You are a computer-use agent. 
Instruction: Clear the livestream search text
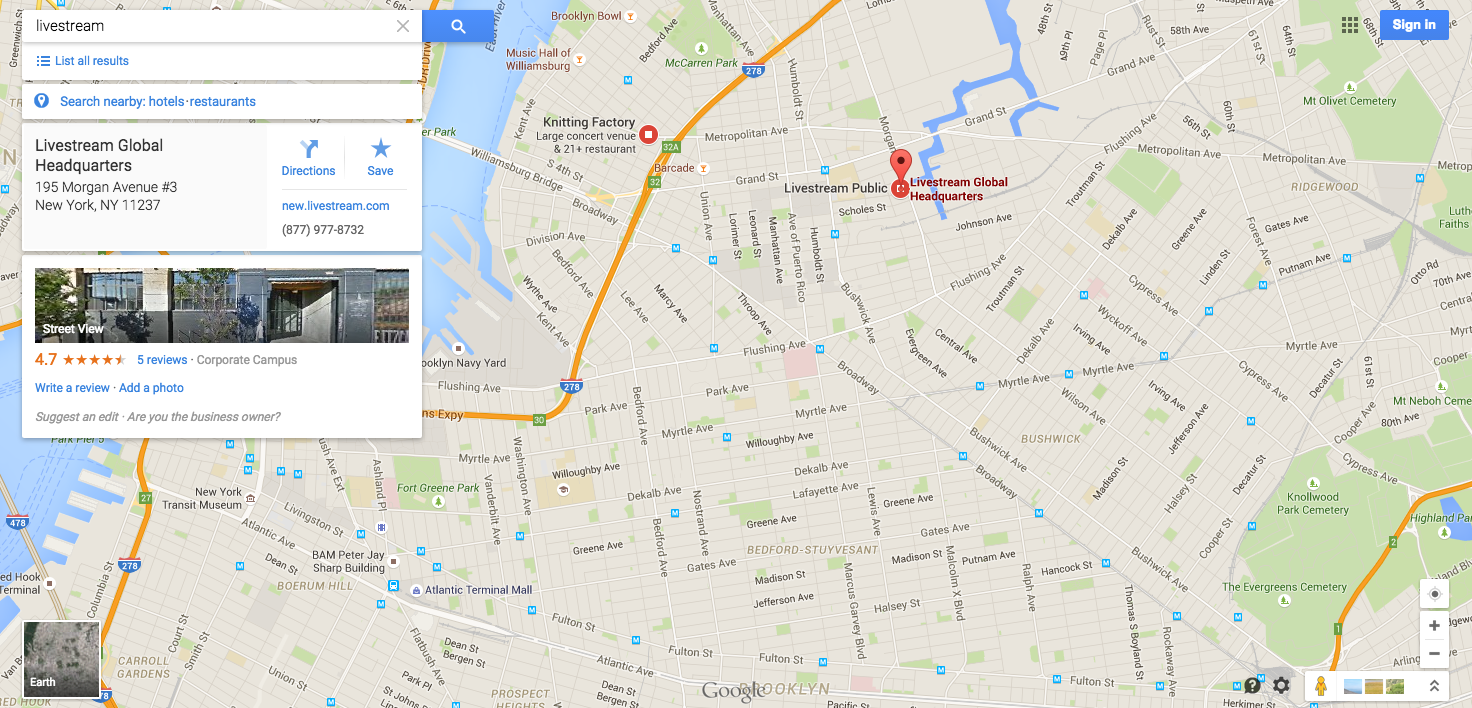pos(403,26)
